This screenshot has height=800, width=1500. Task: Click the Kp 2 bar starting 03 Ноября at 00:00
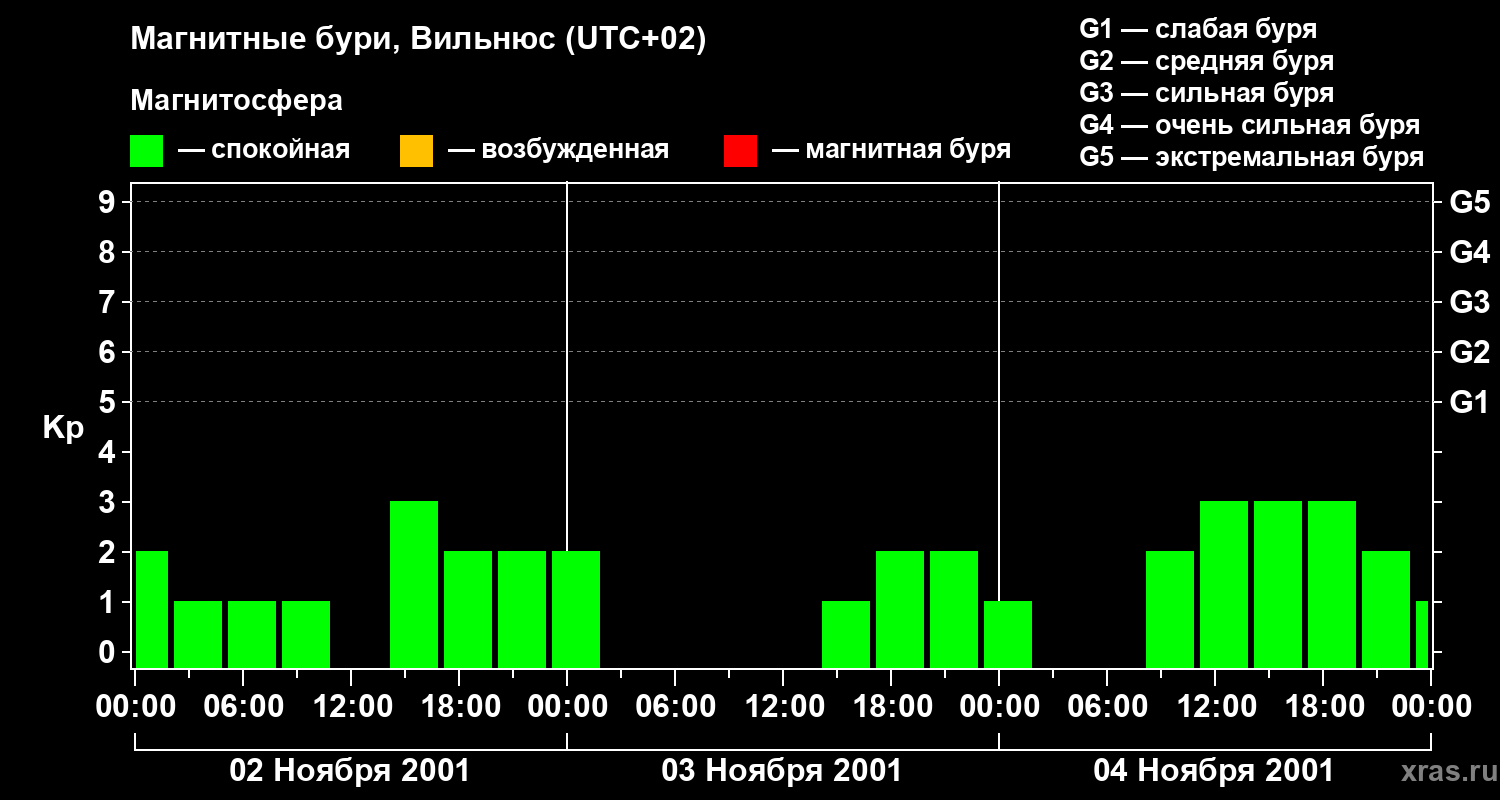click(x=576, y=609)
